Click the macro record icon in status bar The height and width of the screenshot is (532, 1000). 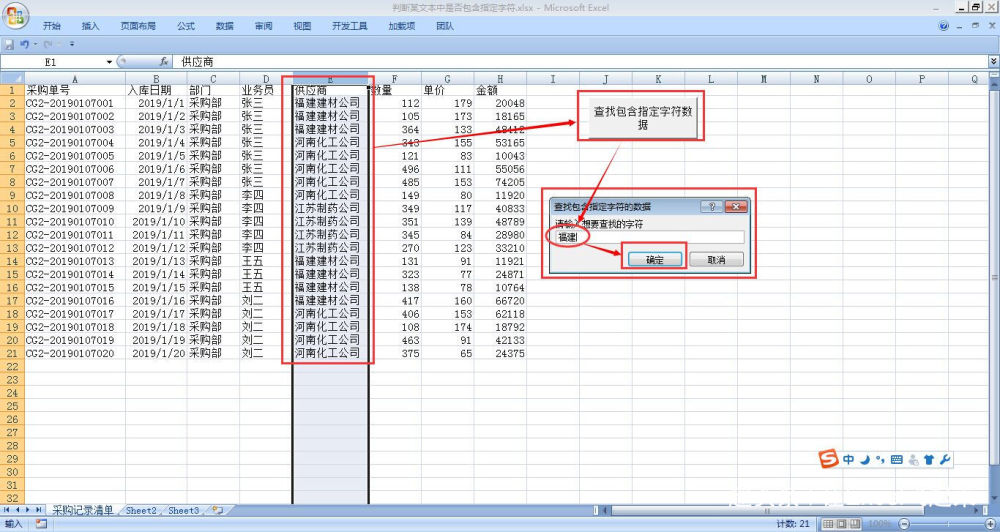point(41,524)
